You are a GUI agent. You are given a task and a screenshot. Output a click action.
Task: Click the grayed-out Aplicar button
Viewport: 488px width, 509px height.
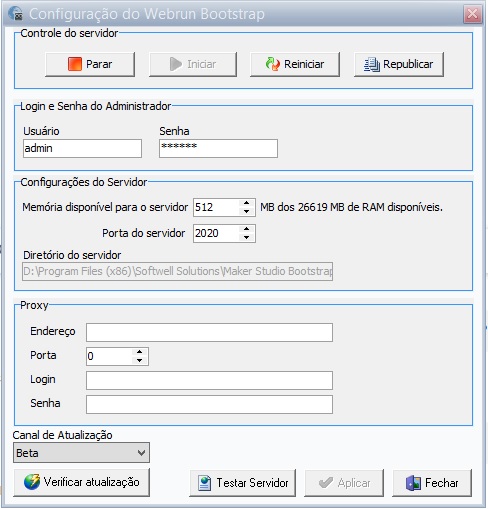pos(344,483)
